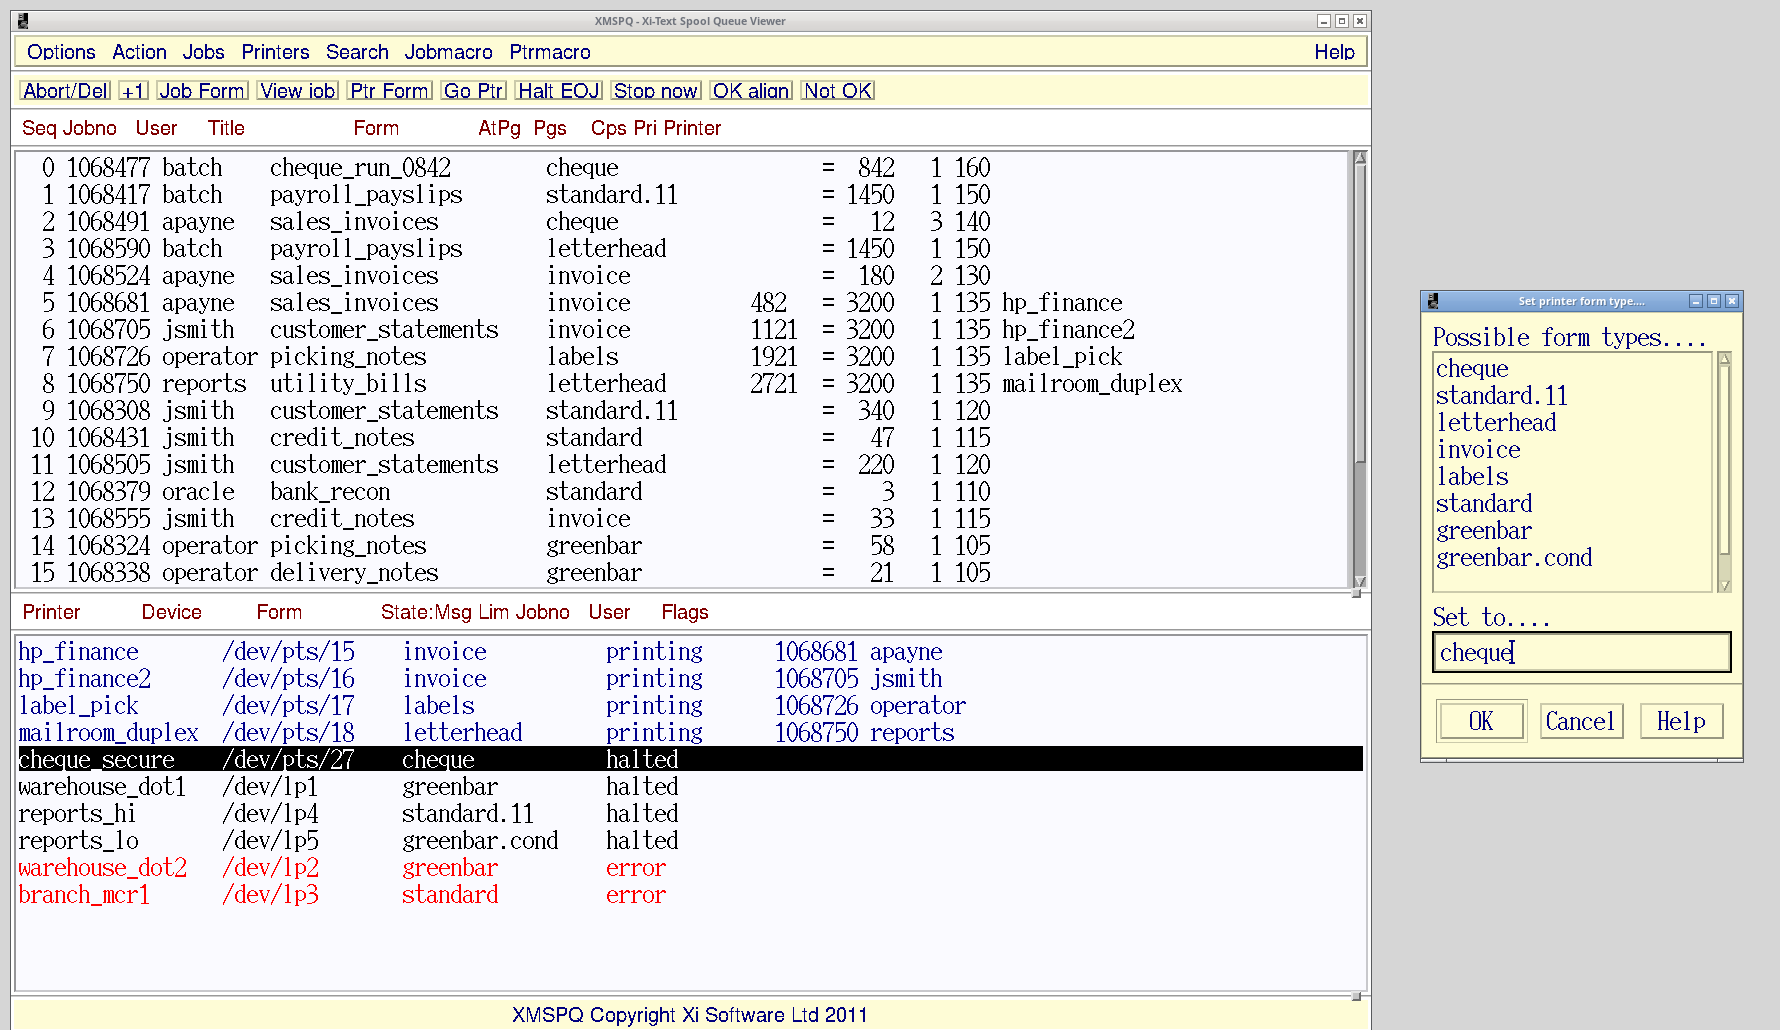Select job 1068726 picking_notes

pyautogui.click(x=681, y=357)
